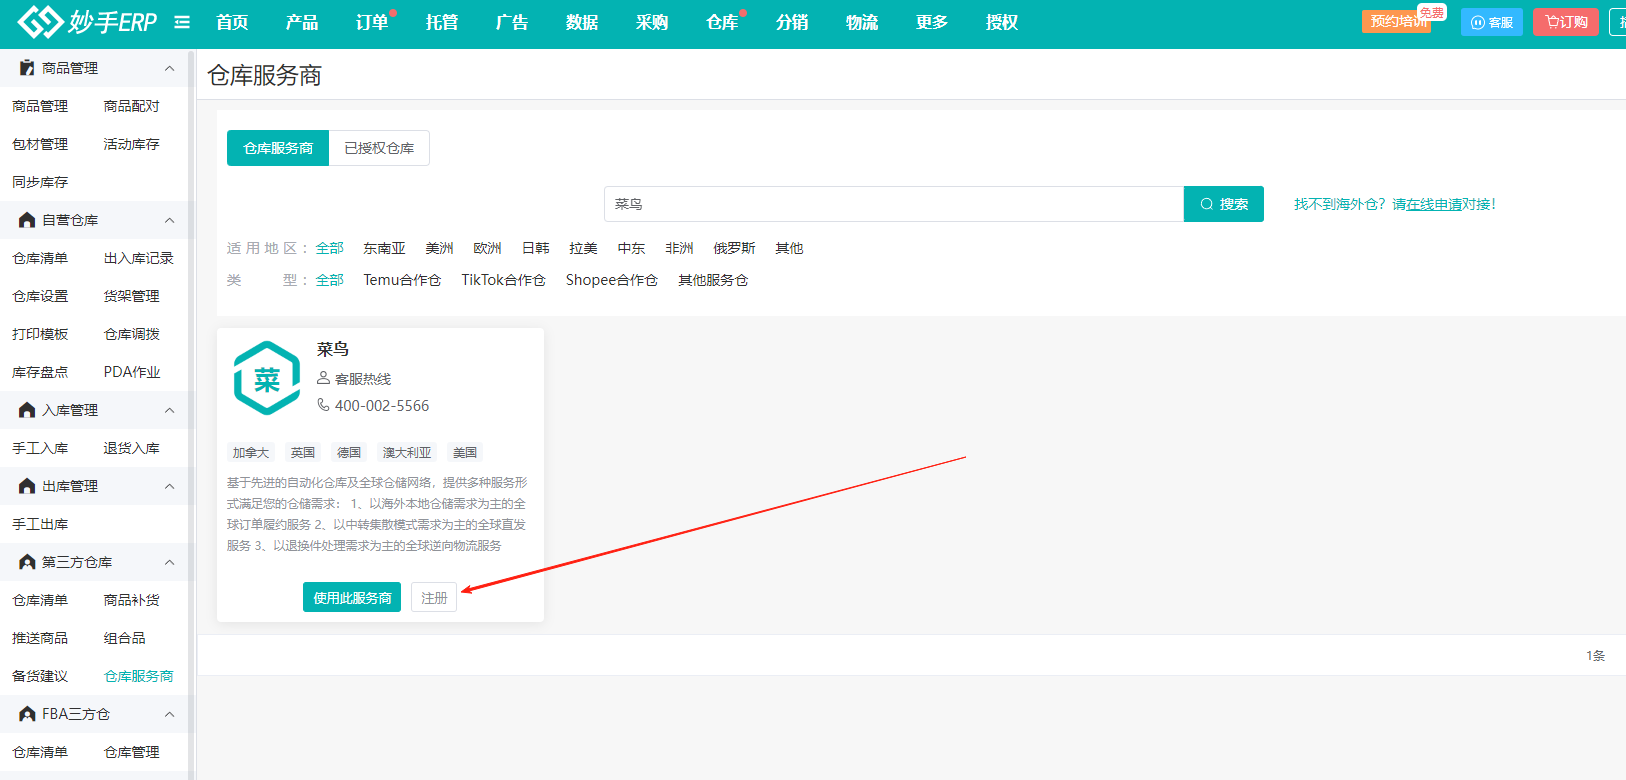This screenshot has height=780, width=1626.
Task: Filter type by TikTok合作仓
Action: point(503,280)
